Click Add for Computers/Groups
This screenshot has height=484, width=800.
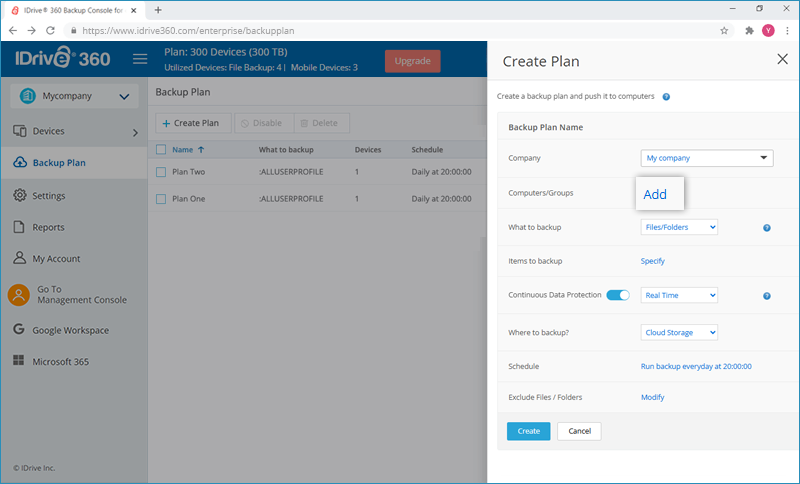[x=655, y=194]
